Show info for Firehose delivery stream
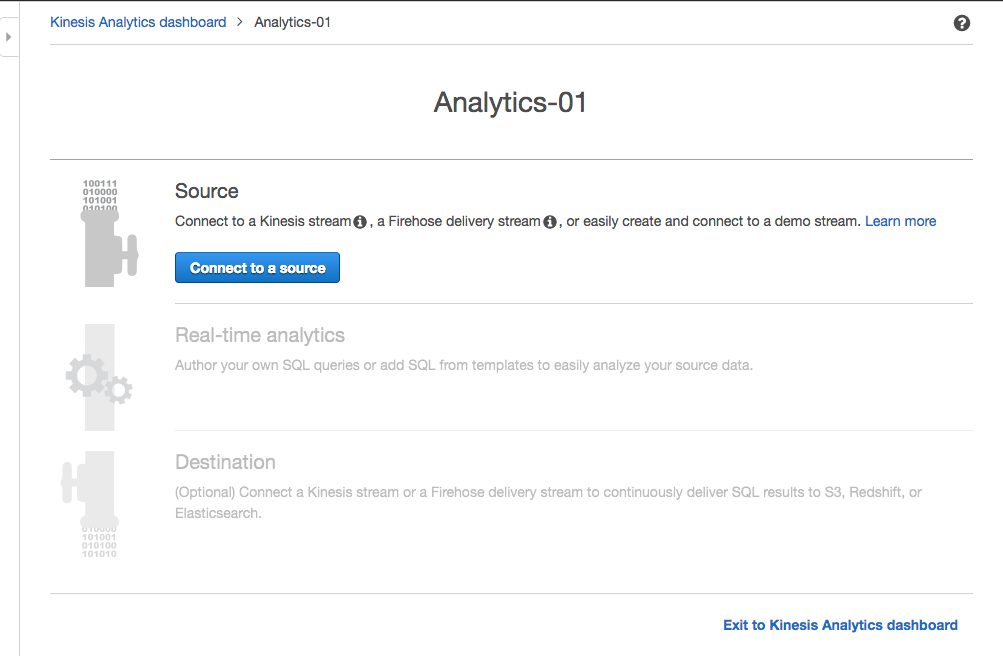Viewport: 1003px width, 656px height. tap(550, 222)
